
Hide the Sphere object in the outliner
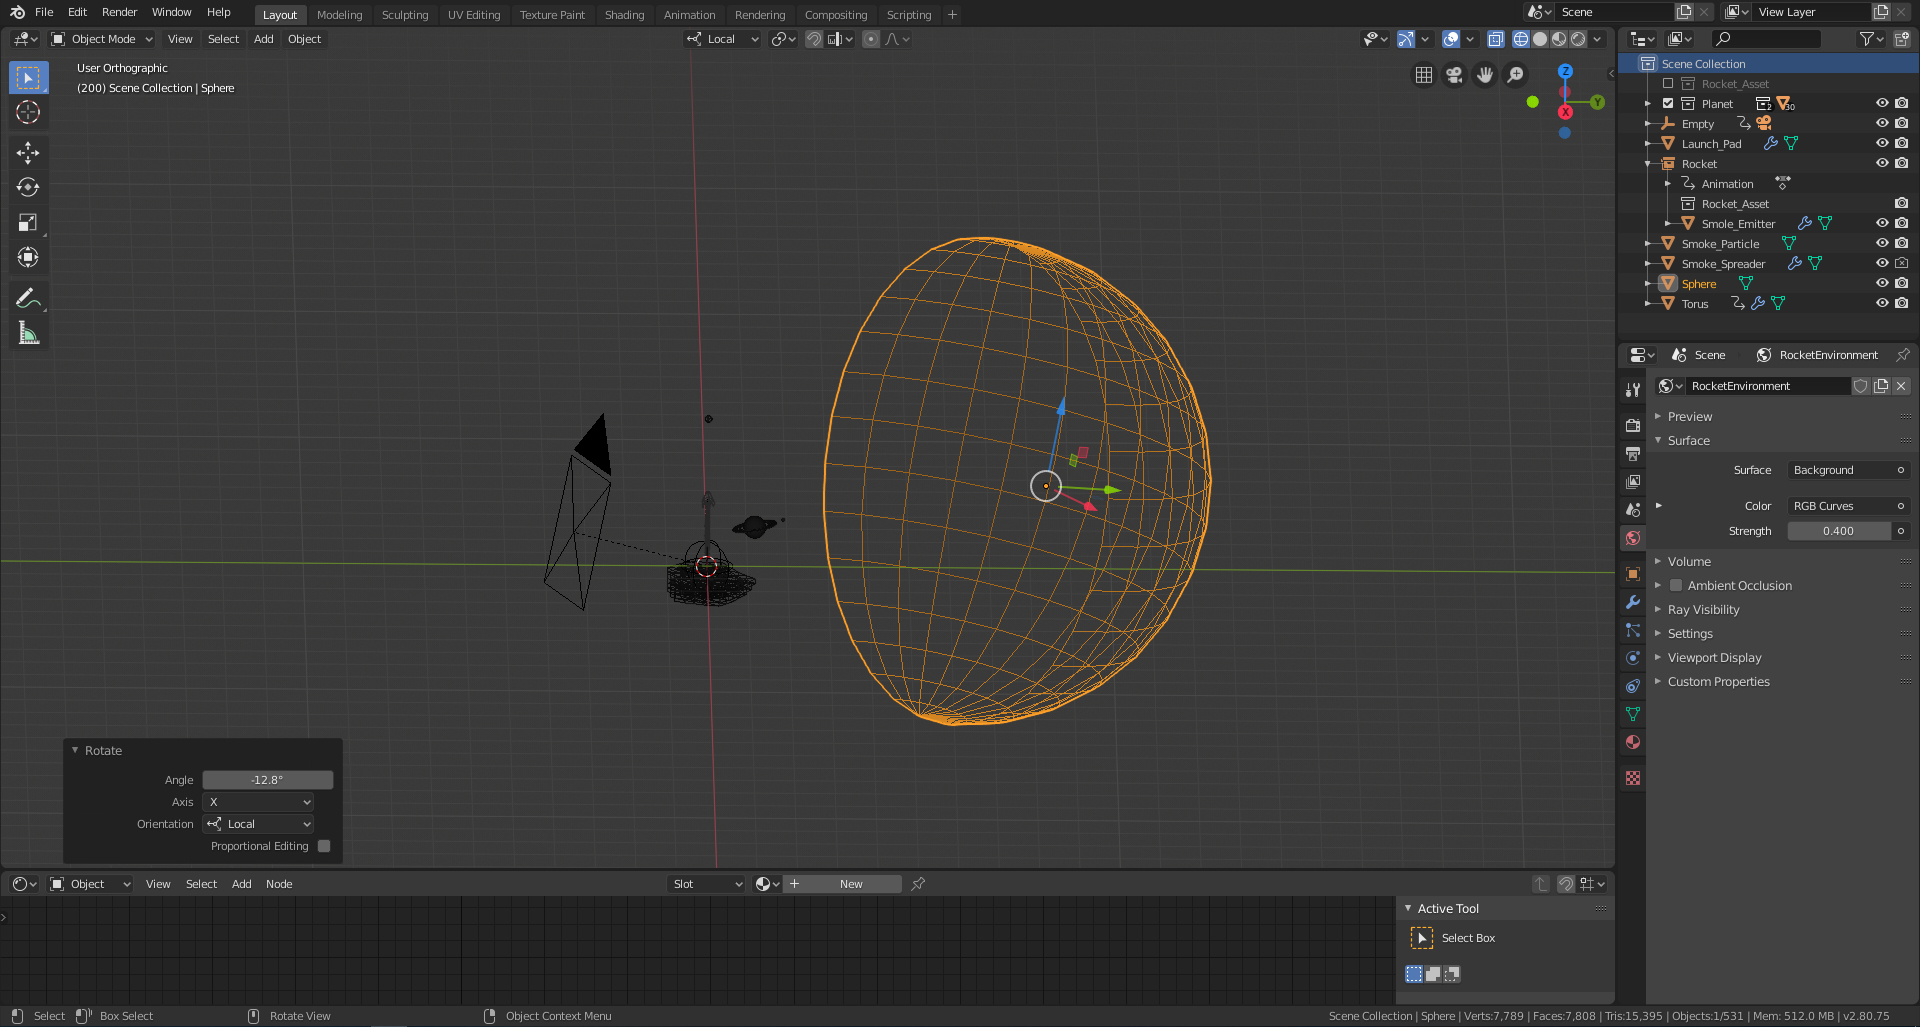tap(1881, 284)
